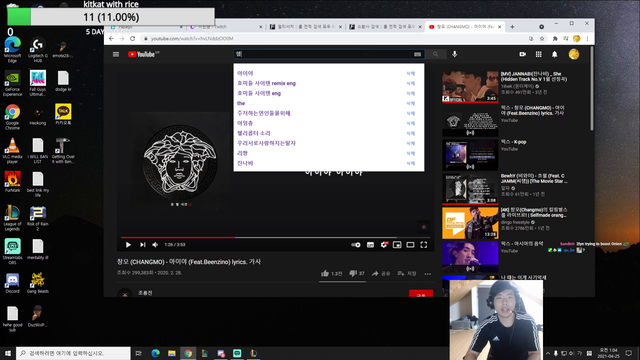
Task: Skip to the next video
Action: [x=142, y=244]
